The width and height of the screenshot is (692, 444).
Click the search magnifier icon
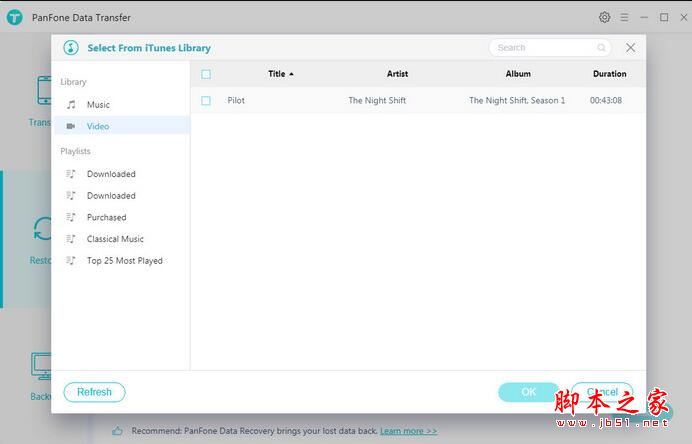pyautogui.click(x=601, y=47)
